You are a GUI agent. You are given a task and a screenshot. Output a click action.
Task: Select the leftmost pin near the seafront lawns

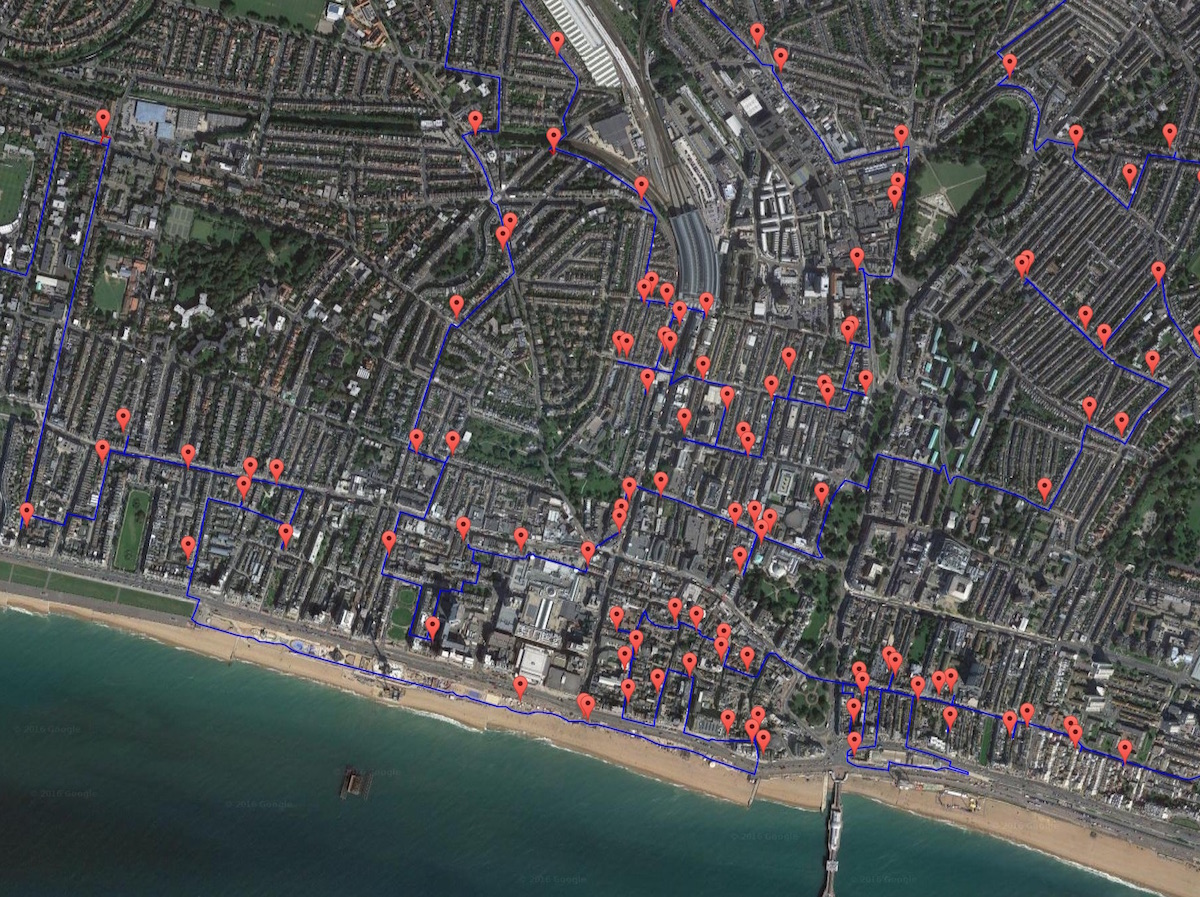27,514
